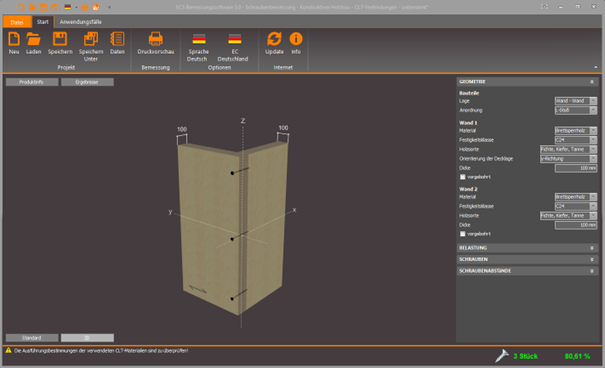Open the Druckvorschau printer icon

(155, 39)
